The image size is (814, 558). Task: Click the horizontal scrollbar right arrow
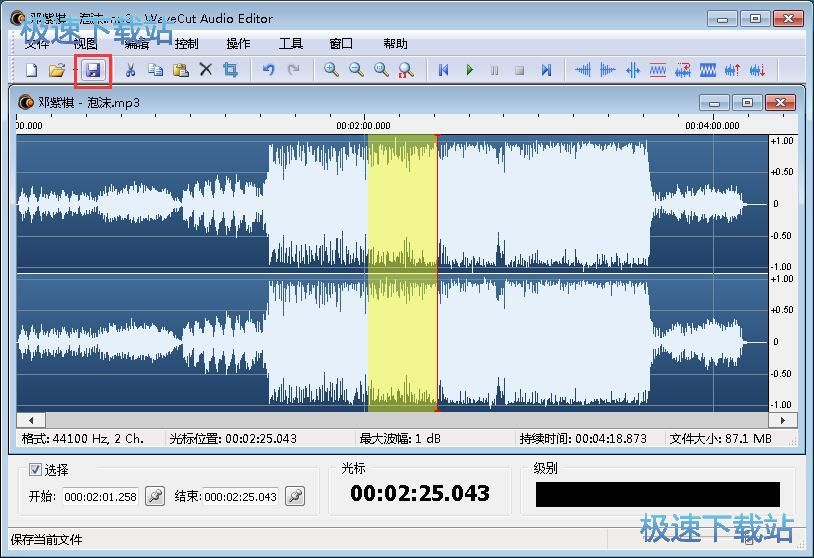click(782, 420)
